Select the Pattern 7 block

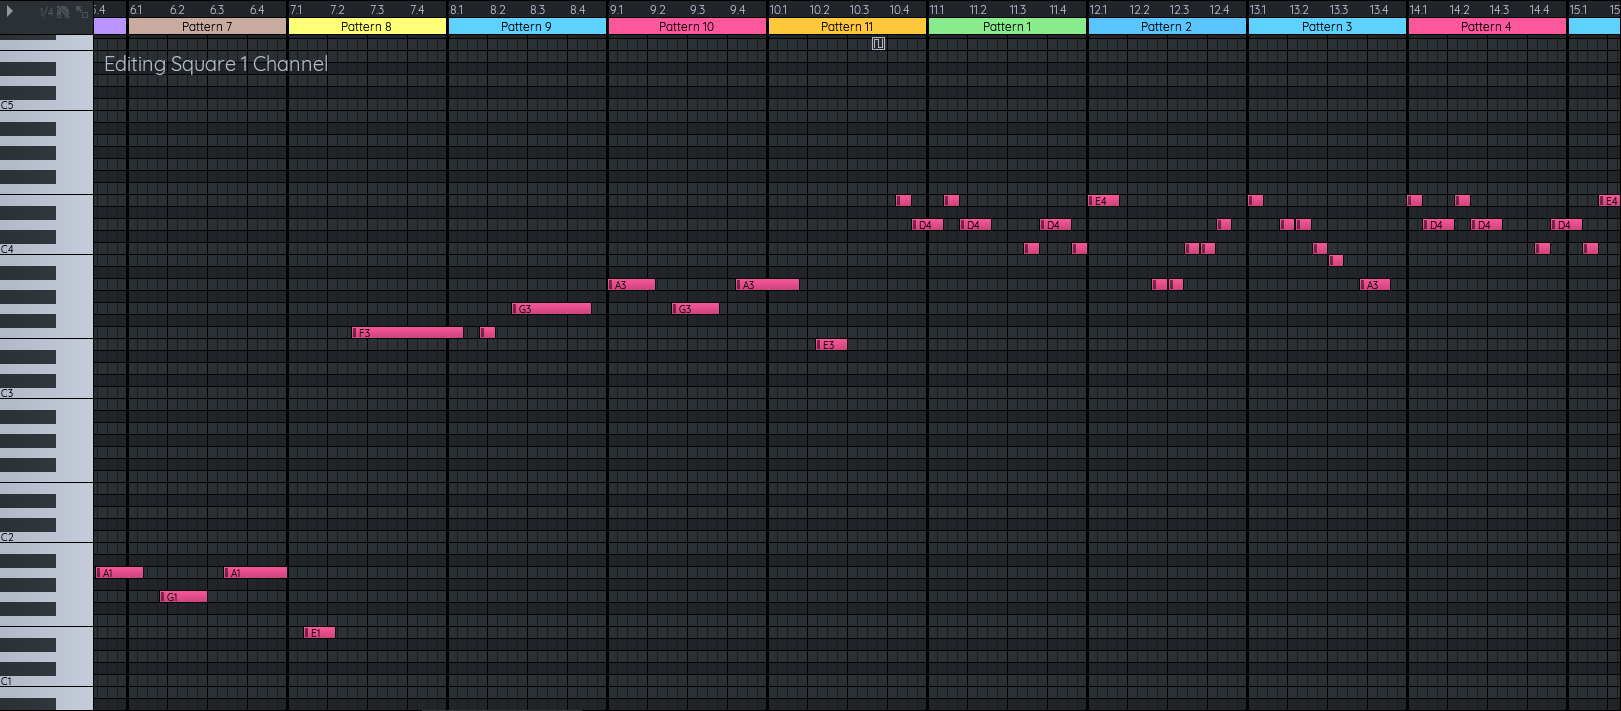coord(207,27)
